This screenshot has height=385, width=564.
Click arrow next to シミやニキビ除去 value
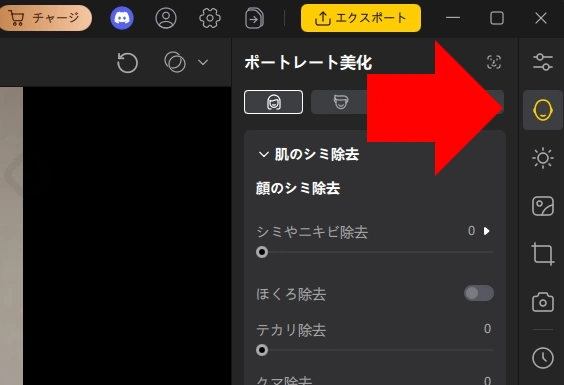(487, 231)
